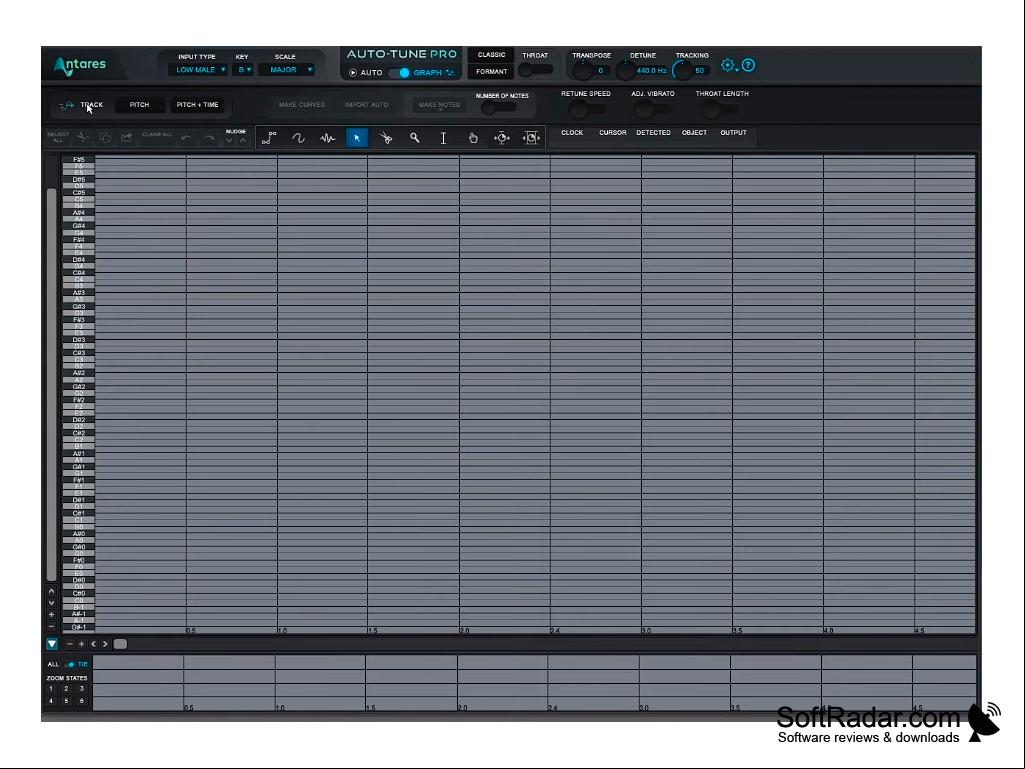The height and width of the screenshot is (769, 1025).
Task: Click horizontal zoom out minus button
Action: click(x=70, y=644)
